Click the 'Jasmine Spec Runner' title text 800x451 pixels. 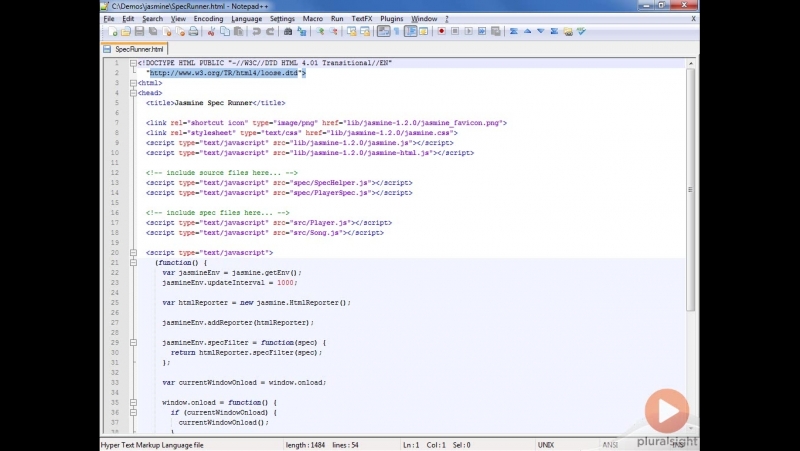(213, 103)
